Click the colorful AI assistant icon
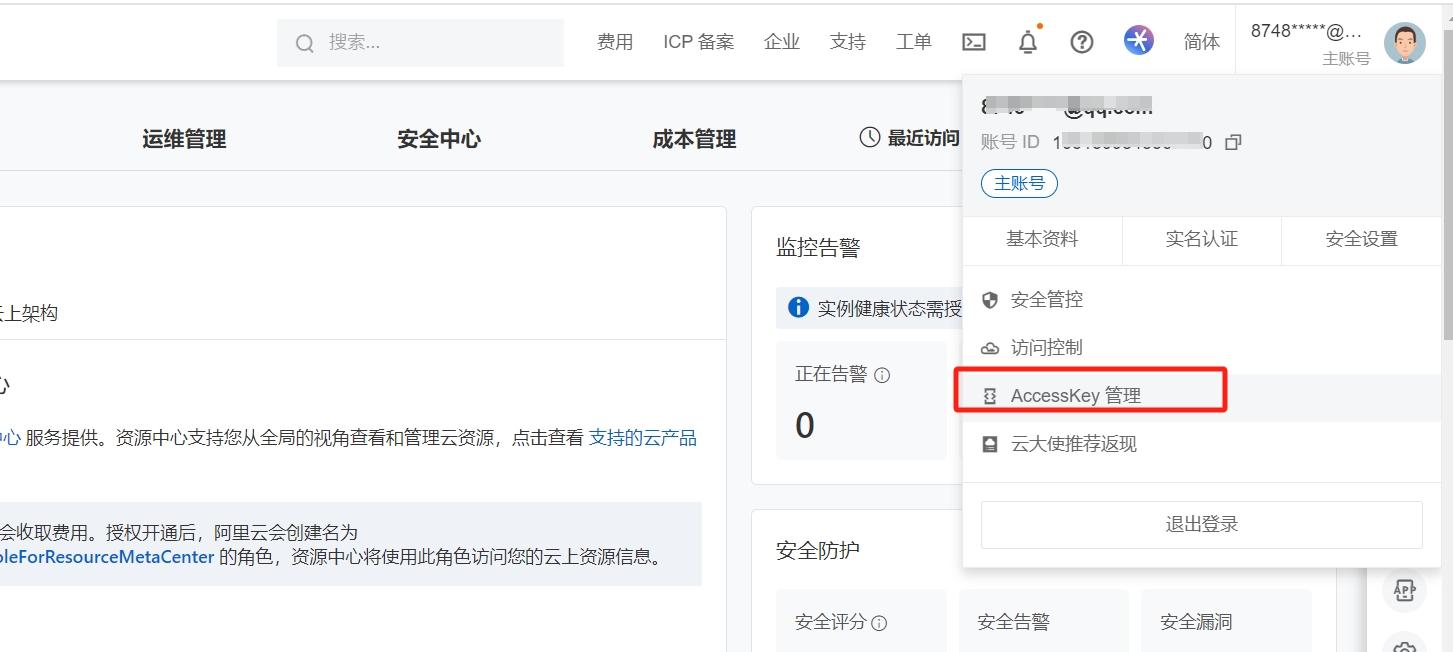This screenshot has width=1453, height=652. coord(1138,41)
